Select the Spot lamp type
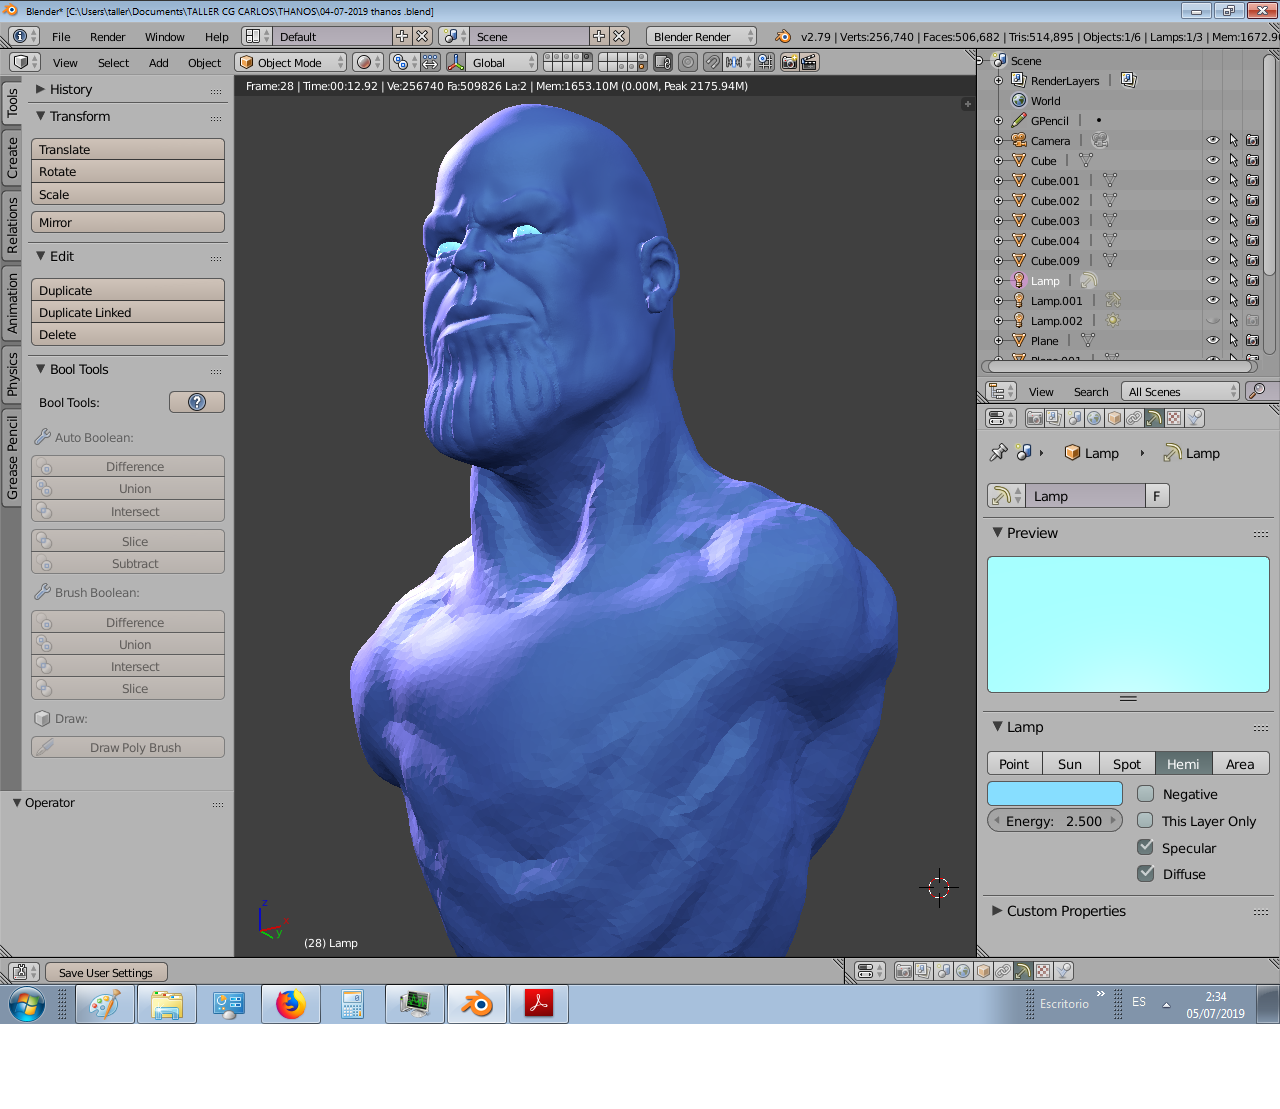The height and width of the screenshot is (1109, 1280). coord(1127,764)
